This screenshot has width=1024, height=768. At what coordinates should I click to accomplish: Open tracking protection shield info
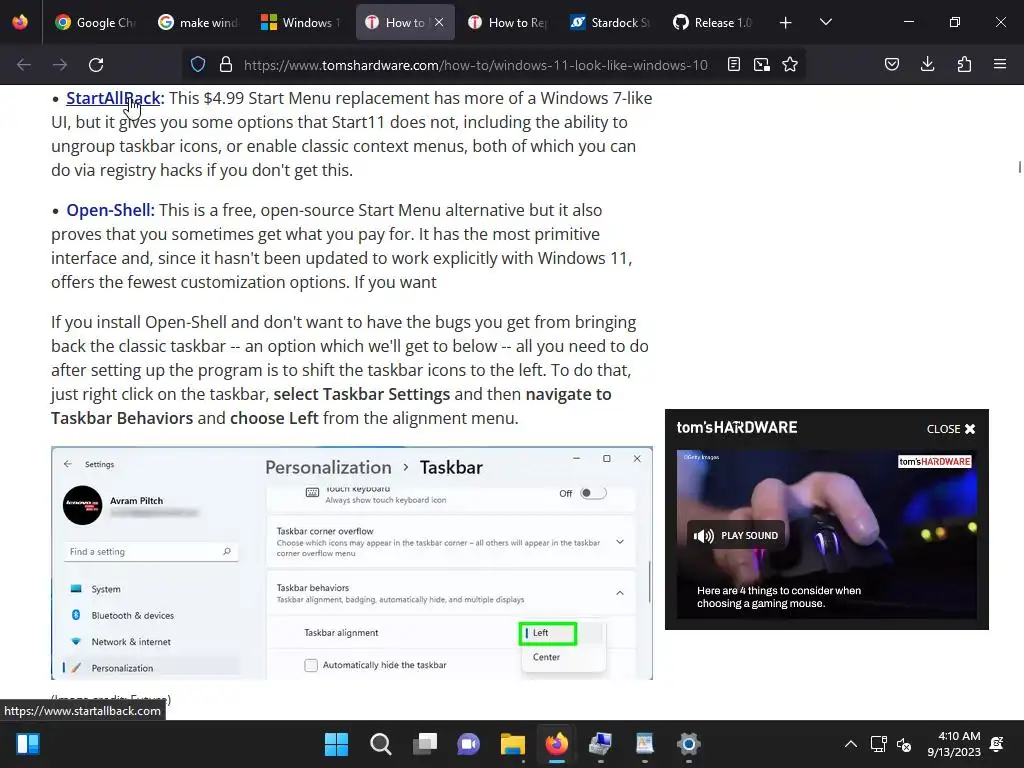(x=198, y=65)
